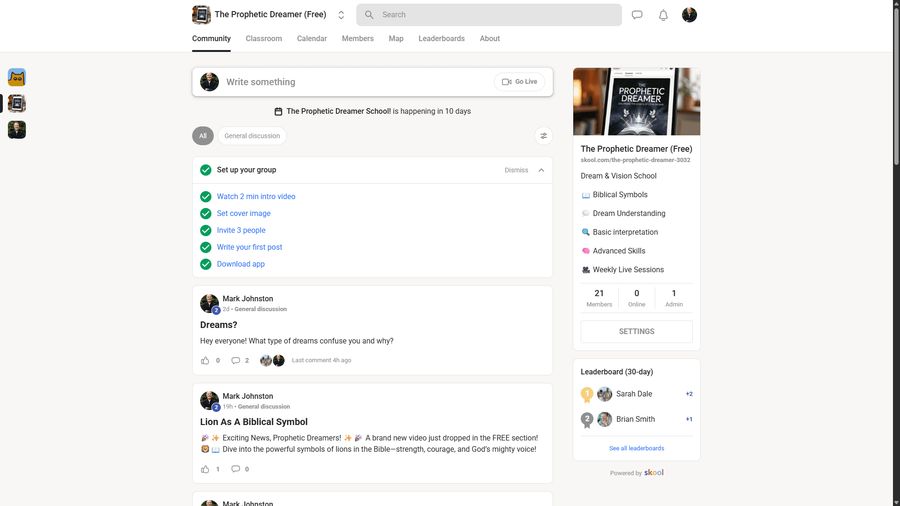Click the 1 Admin count
This screenshot has height=506, width=900.
pyautogui.click(x=674, y=298)
